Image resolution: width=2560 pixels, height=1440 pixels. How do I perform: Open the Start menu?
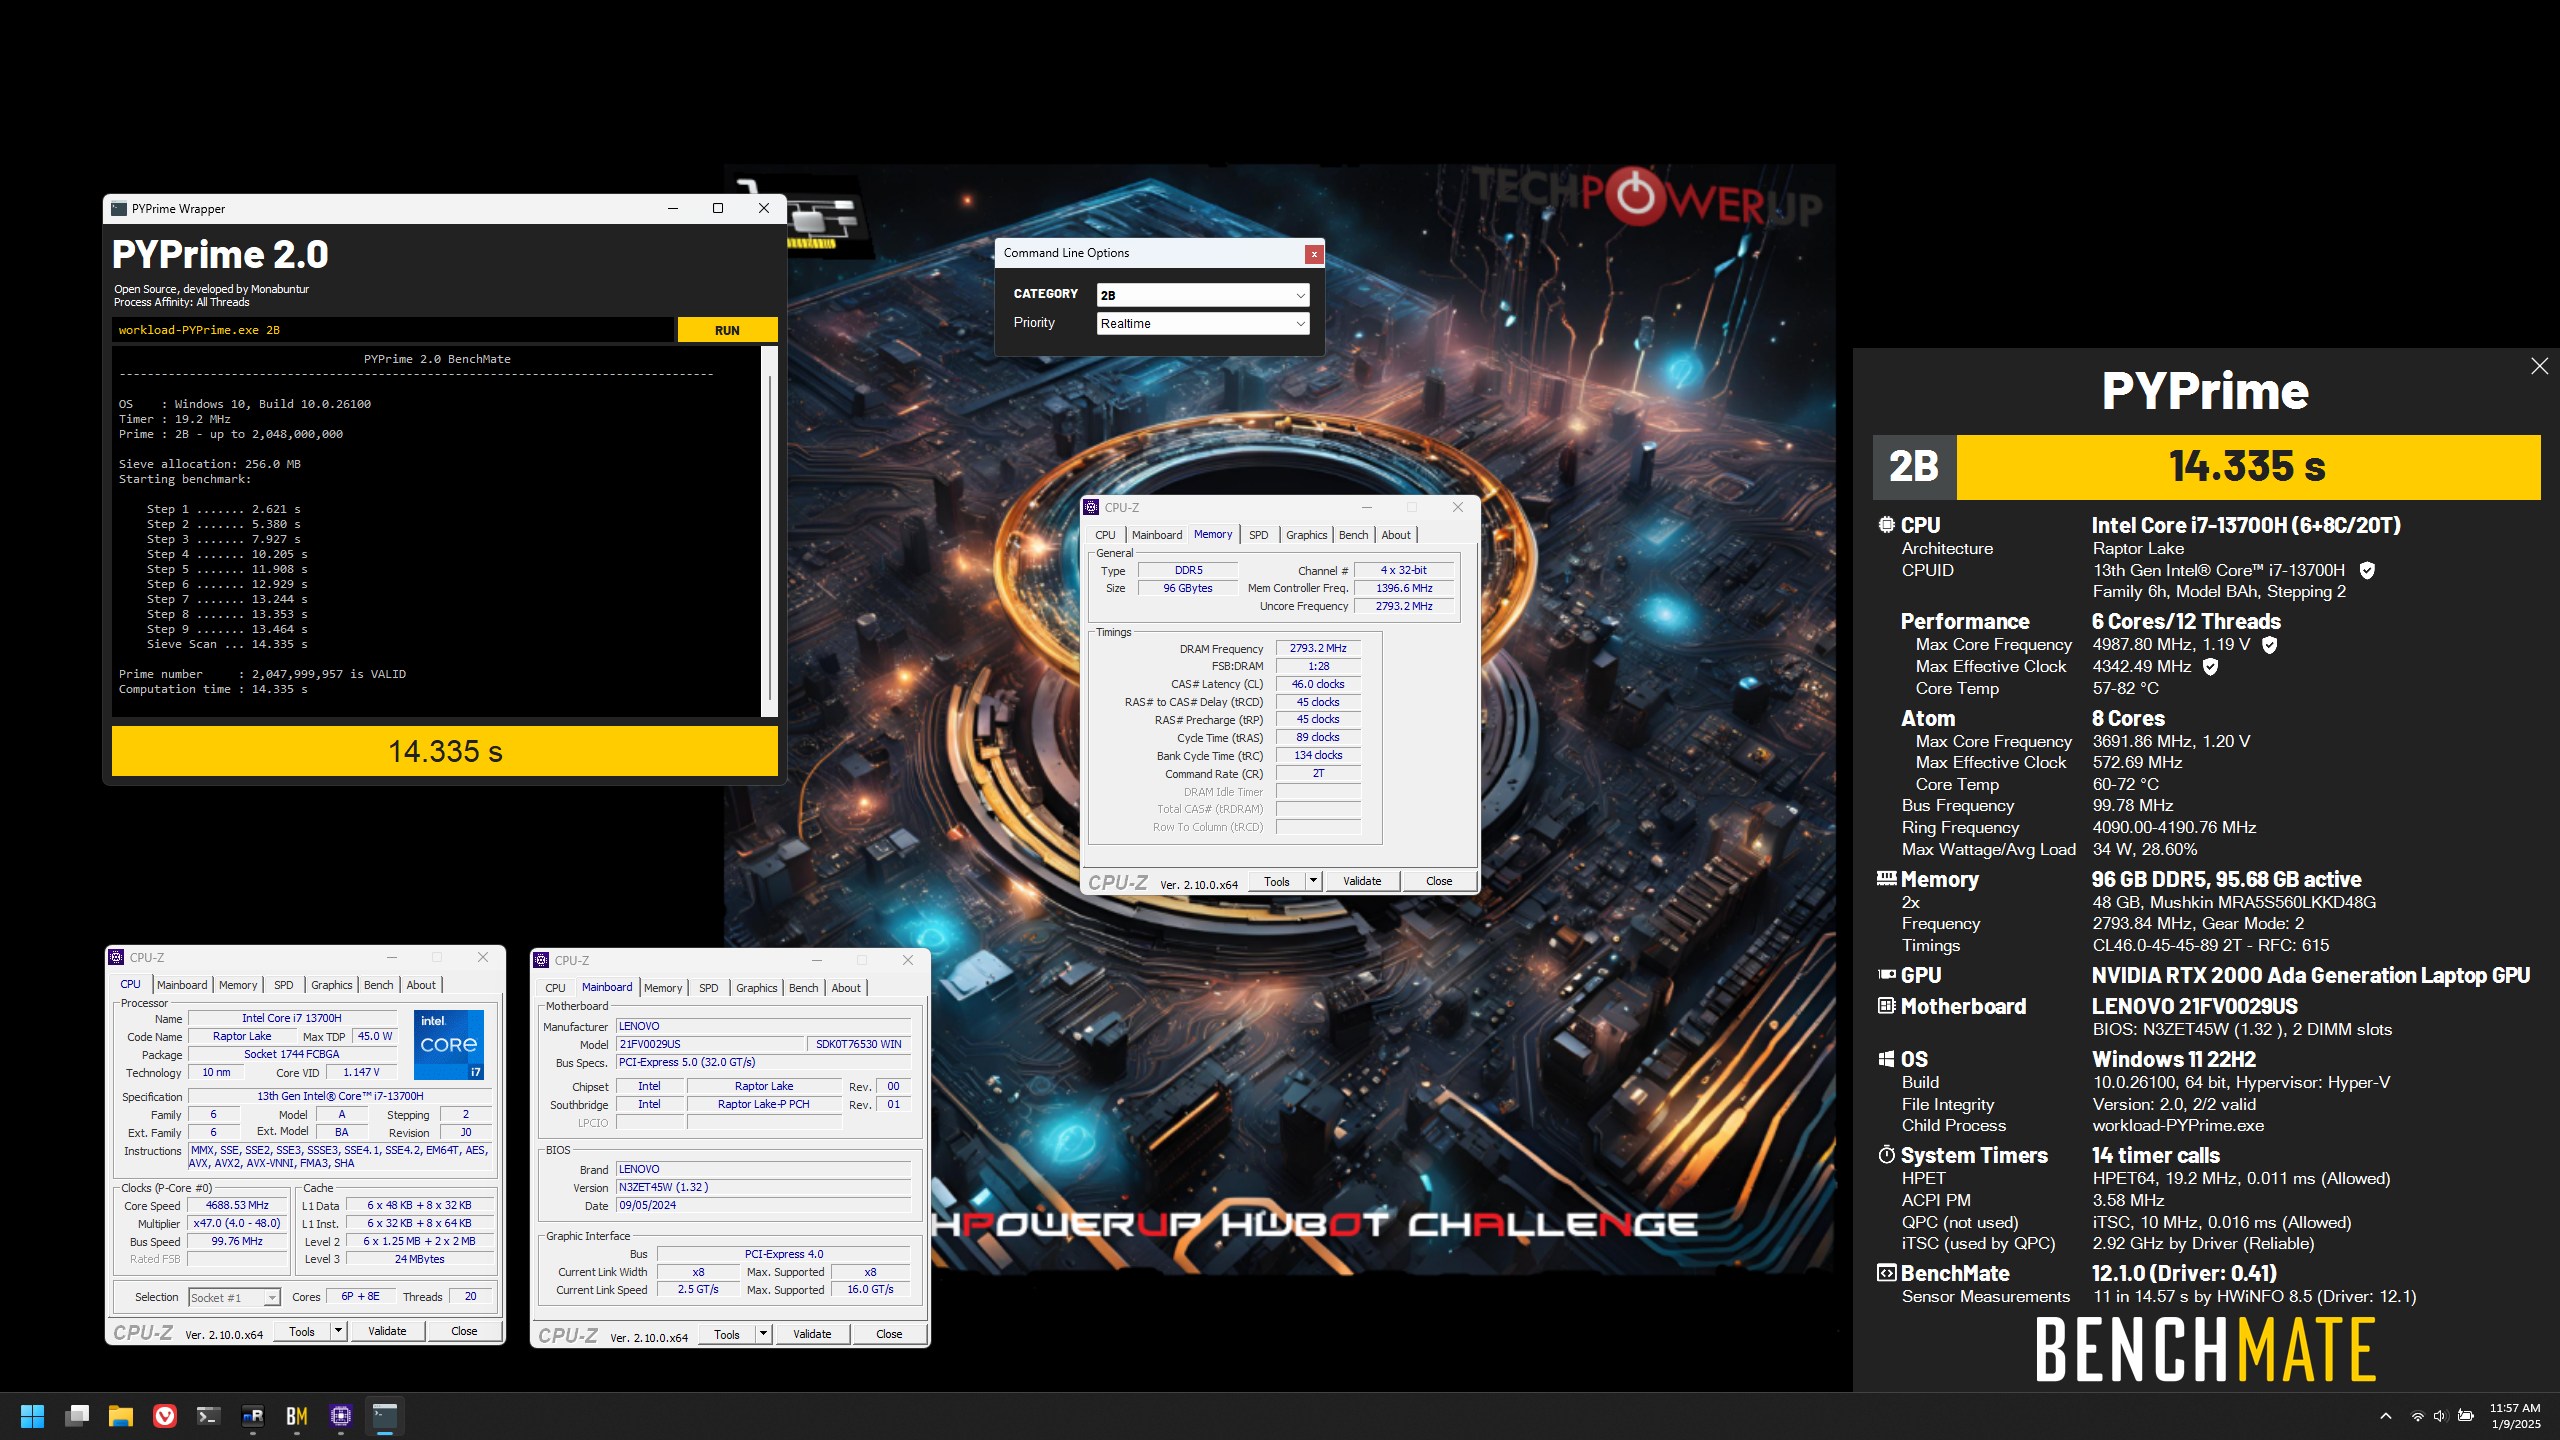pos(32,1416)
